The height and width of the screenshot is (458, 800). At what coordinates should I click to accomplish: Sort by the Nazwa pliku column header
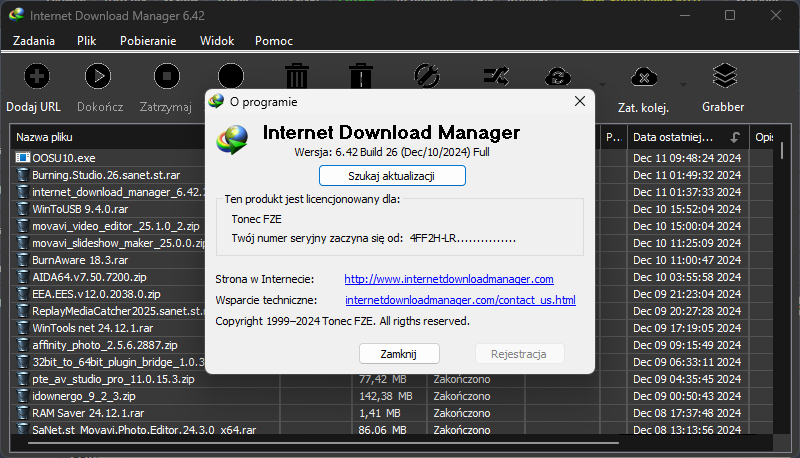click(x=108, y=137)
